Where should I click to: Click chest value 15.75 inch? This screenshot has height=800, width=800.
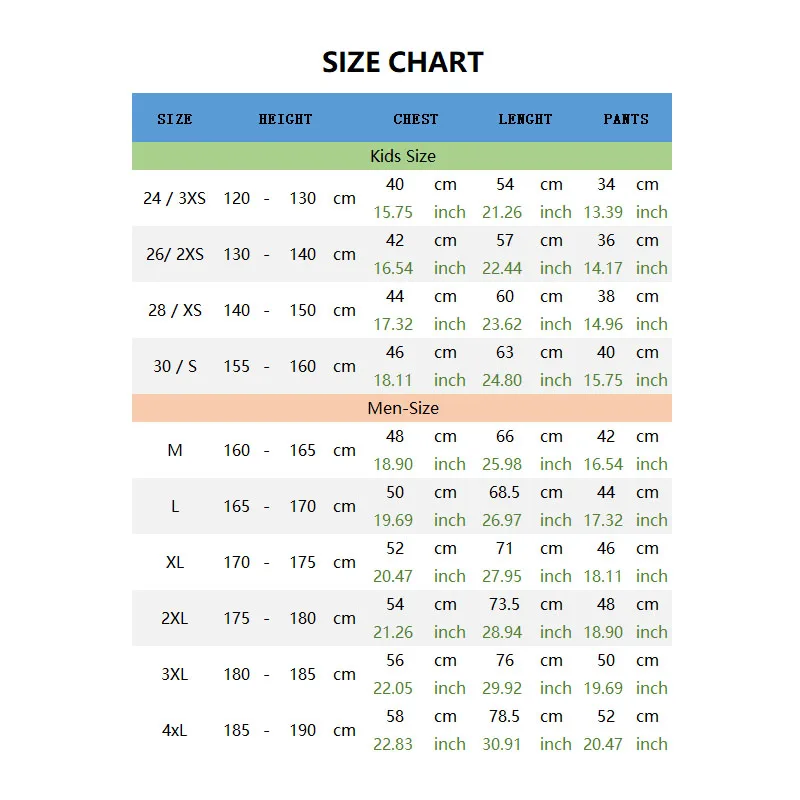[393, 212]
